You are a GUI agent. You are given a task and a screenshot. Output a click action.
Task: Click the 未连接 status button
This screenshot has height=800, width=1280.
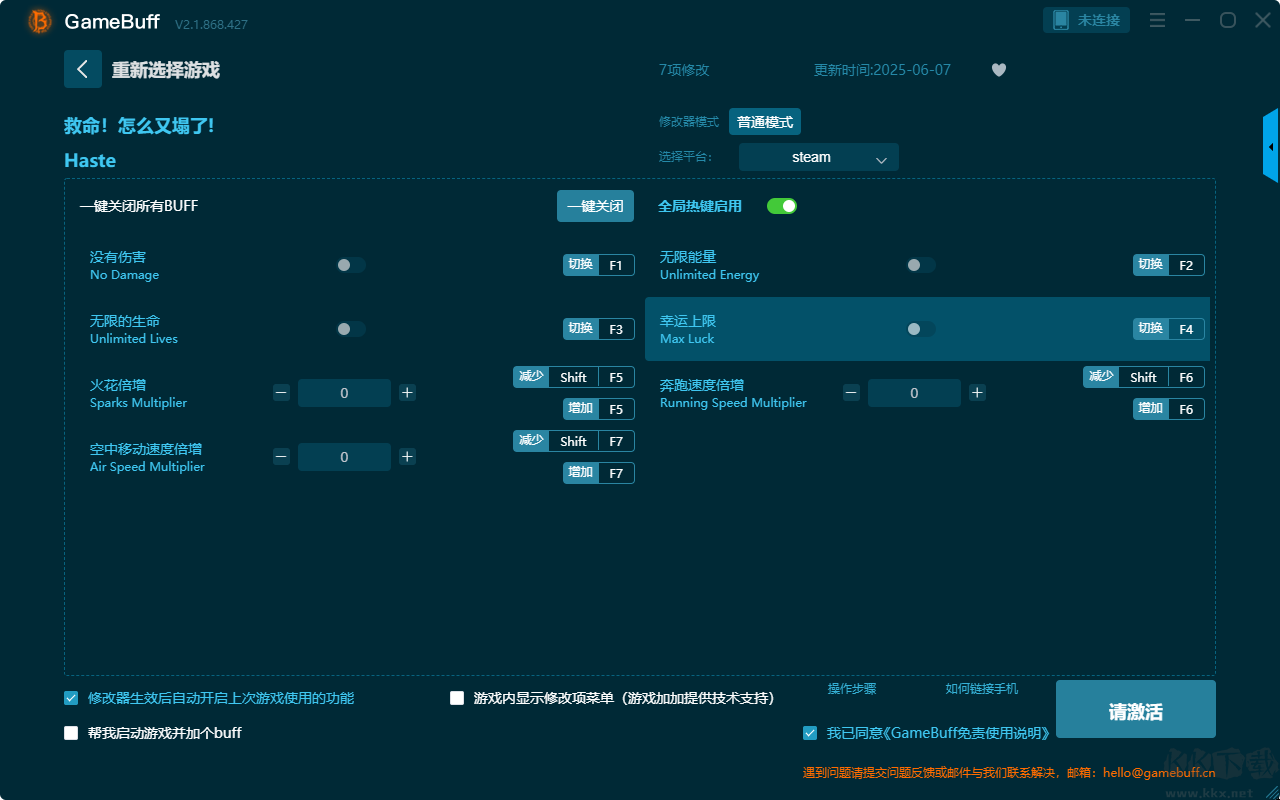click(1086, 20)
